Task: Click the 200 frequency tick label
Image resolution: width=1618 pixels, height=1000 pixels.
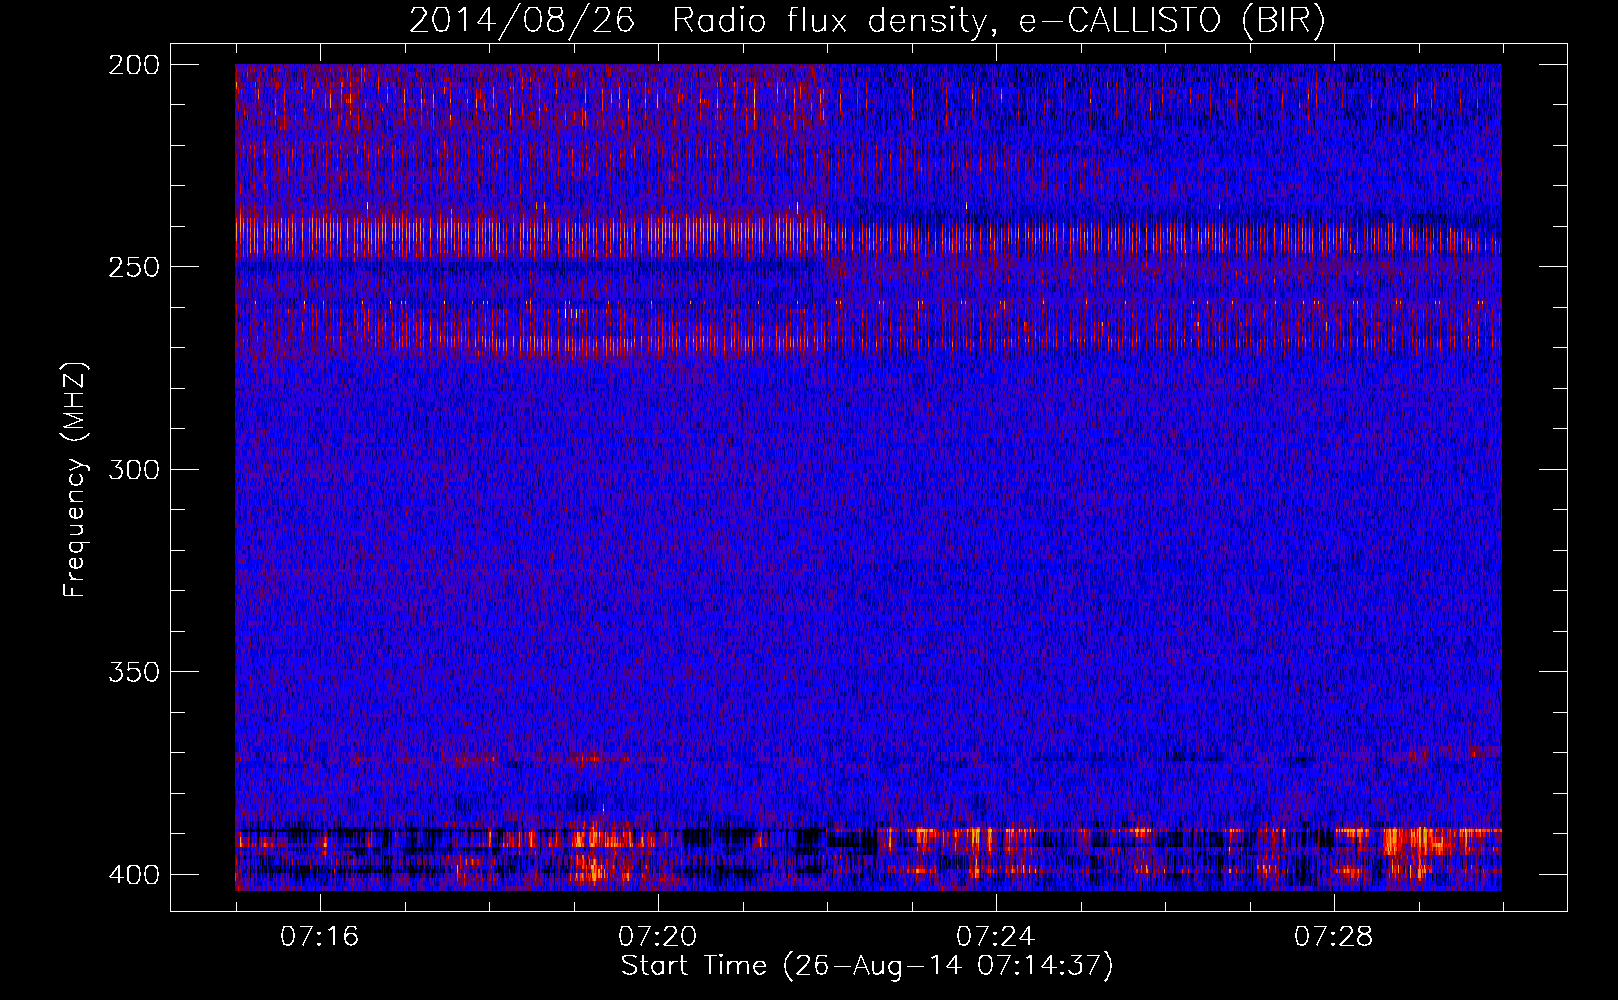Action: click(134, 65)
